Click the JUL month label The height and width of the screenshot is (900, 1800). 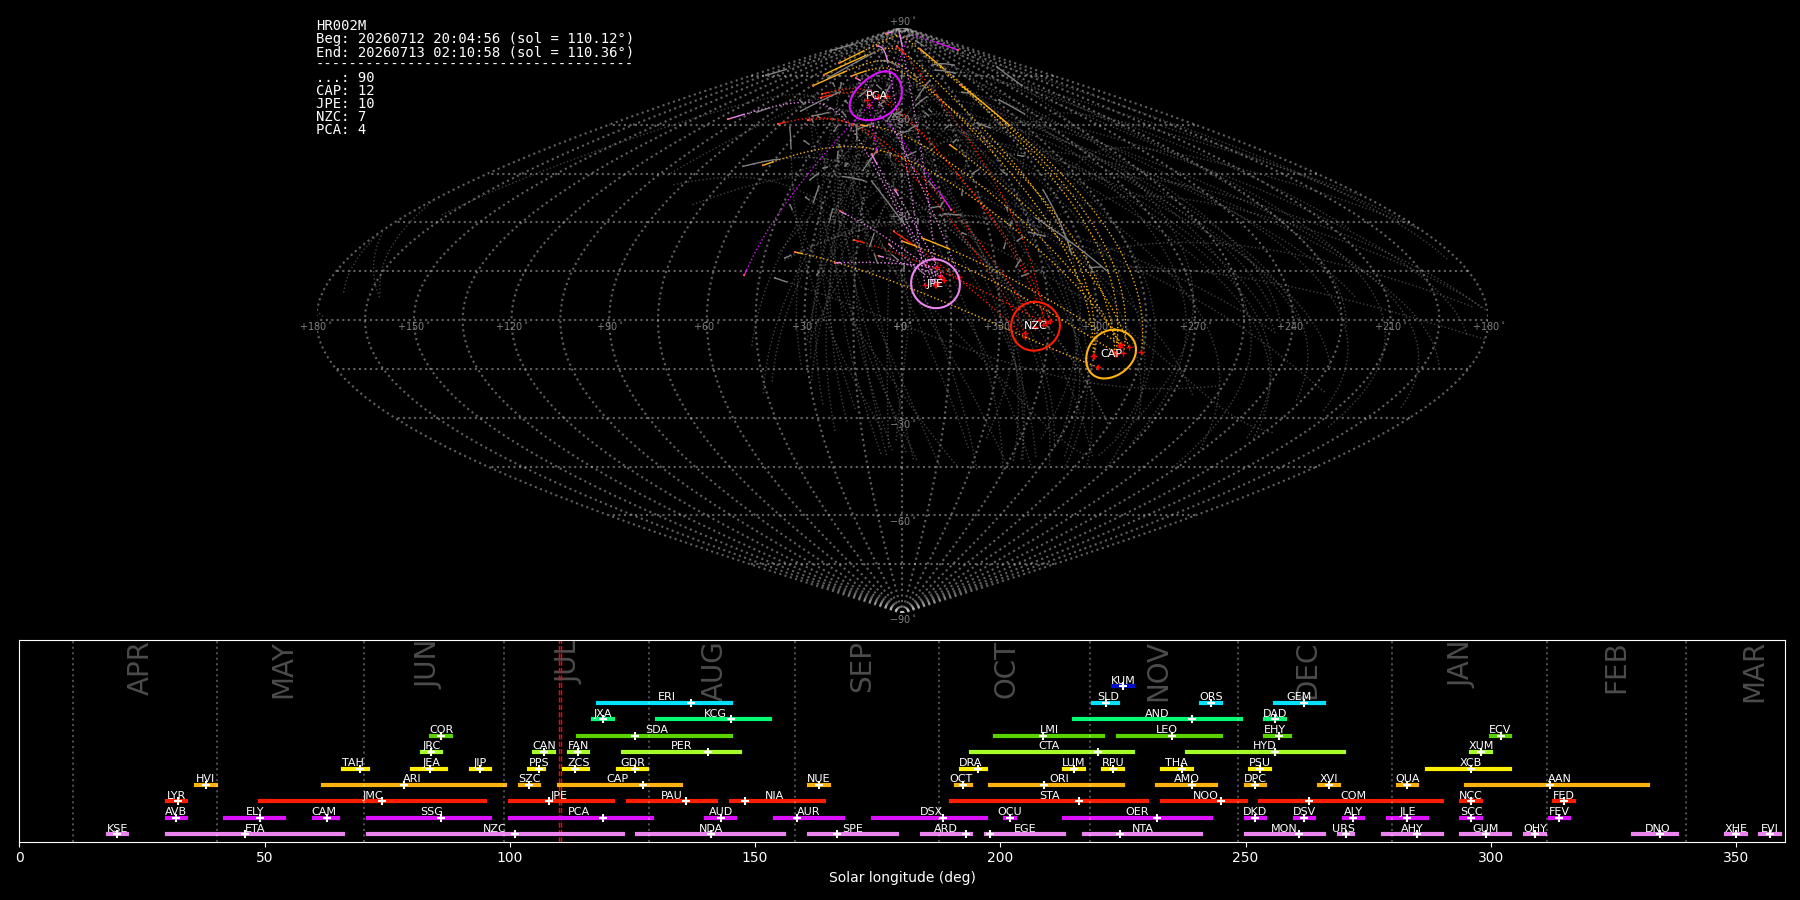[x=566, y=663]
